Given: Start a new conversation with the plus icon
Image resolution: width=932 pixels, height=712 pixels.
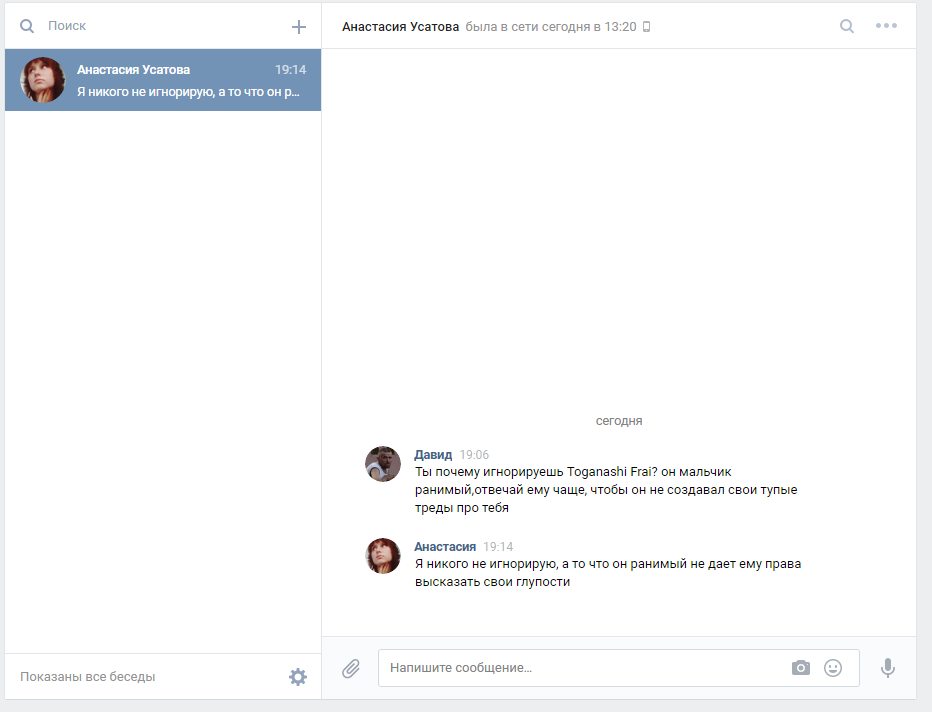Looking at the screenshot, I should 298,27.
